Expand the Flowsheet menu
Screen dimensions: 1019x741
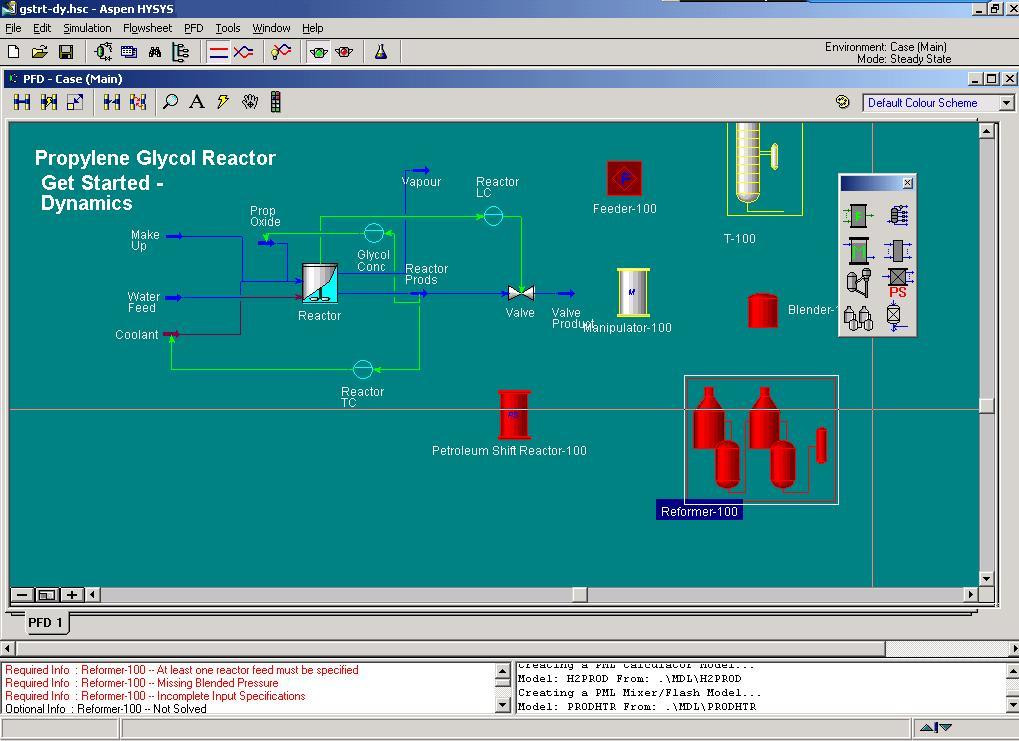147,28
